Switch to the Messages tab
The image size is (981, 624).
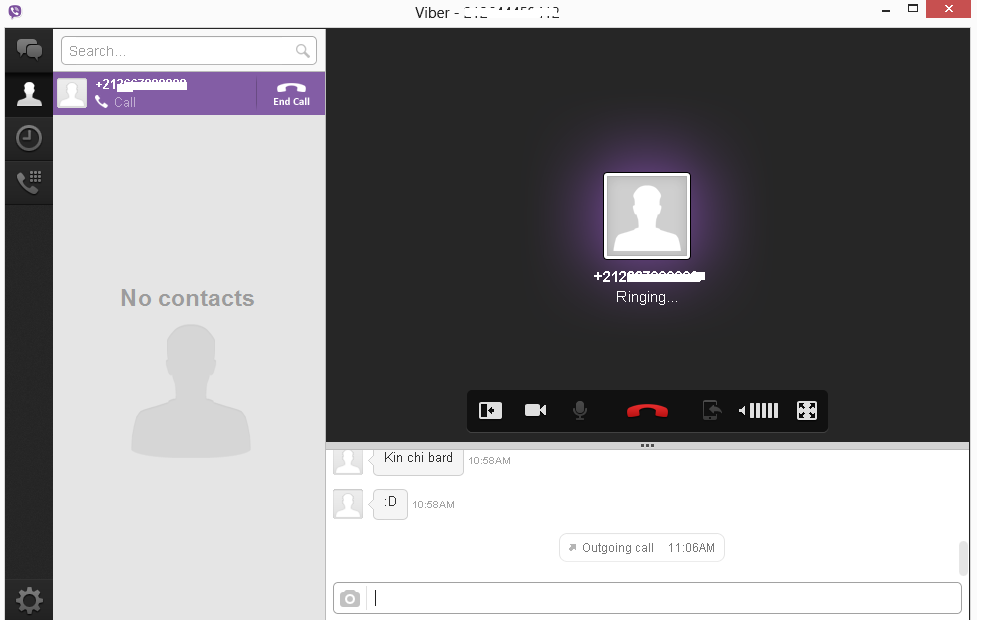(x=28, y=49)
